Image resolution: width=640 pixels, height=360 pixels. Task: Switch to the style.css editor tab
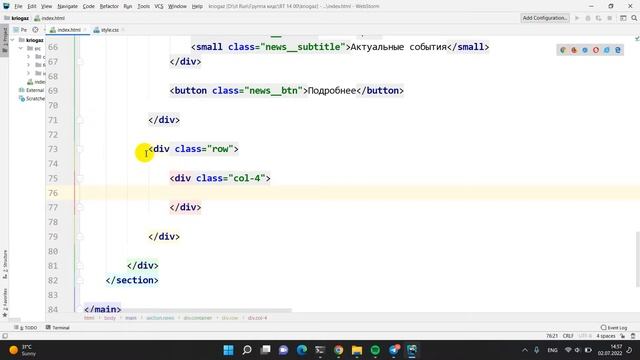[x=109, y=30]
